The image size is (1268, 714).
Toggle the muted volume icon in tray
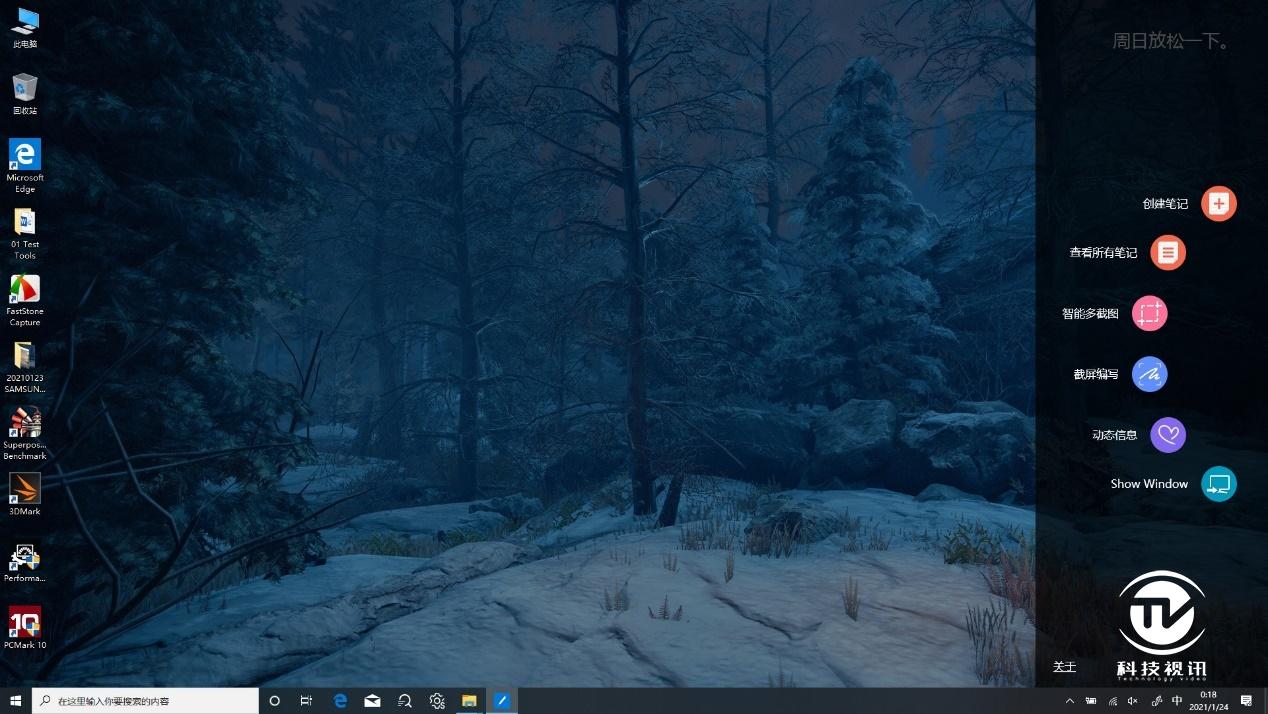(x=1133, y=701)
